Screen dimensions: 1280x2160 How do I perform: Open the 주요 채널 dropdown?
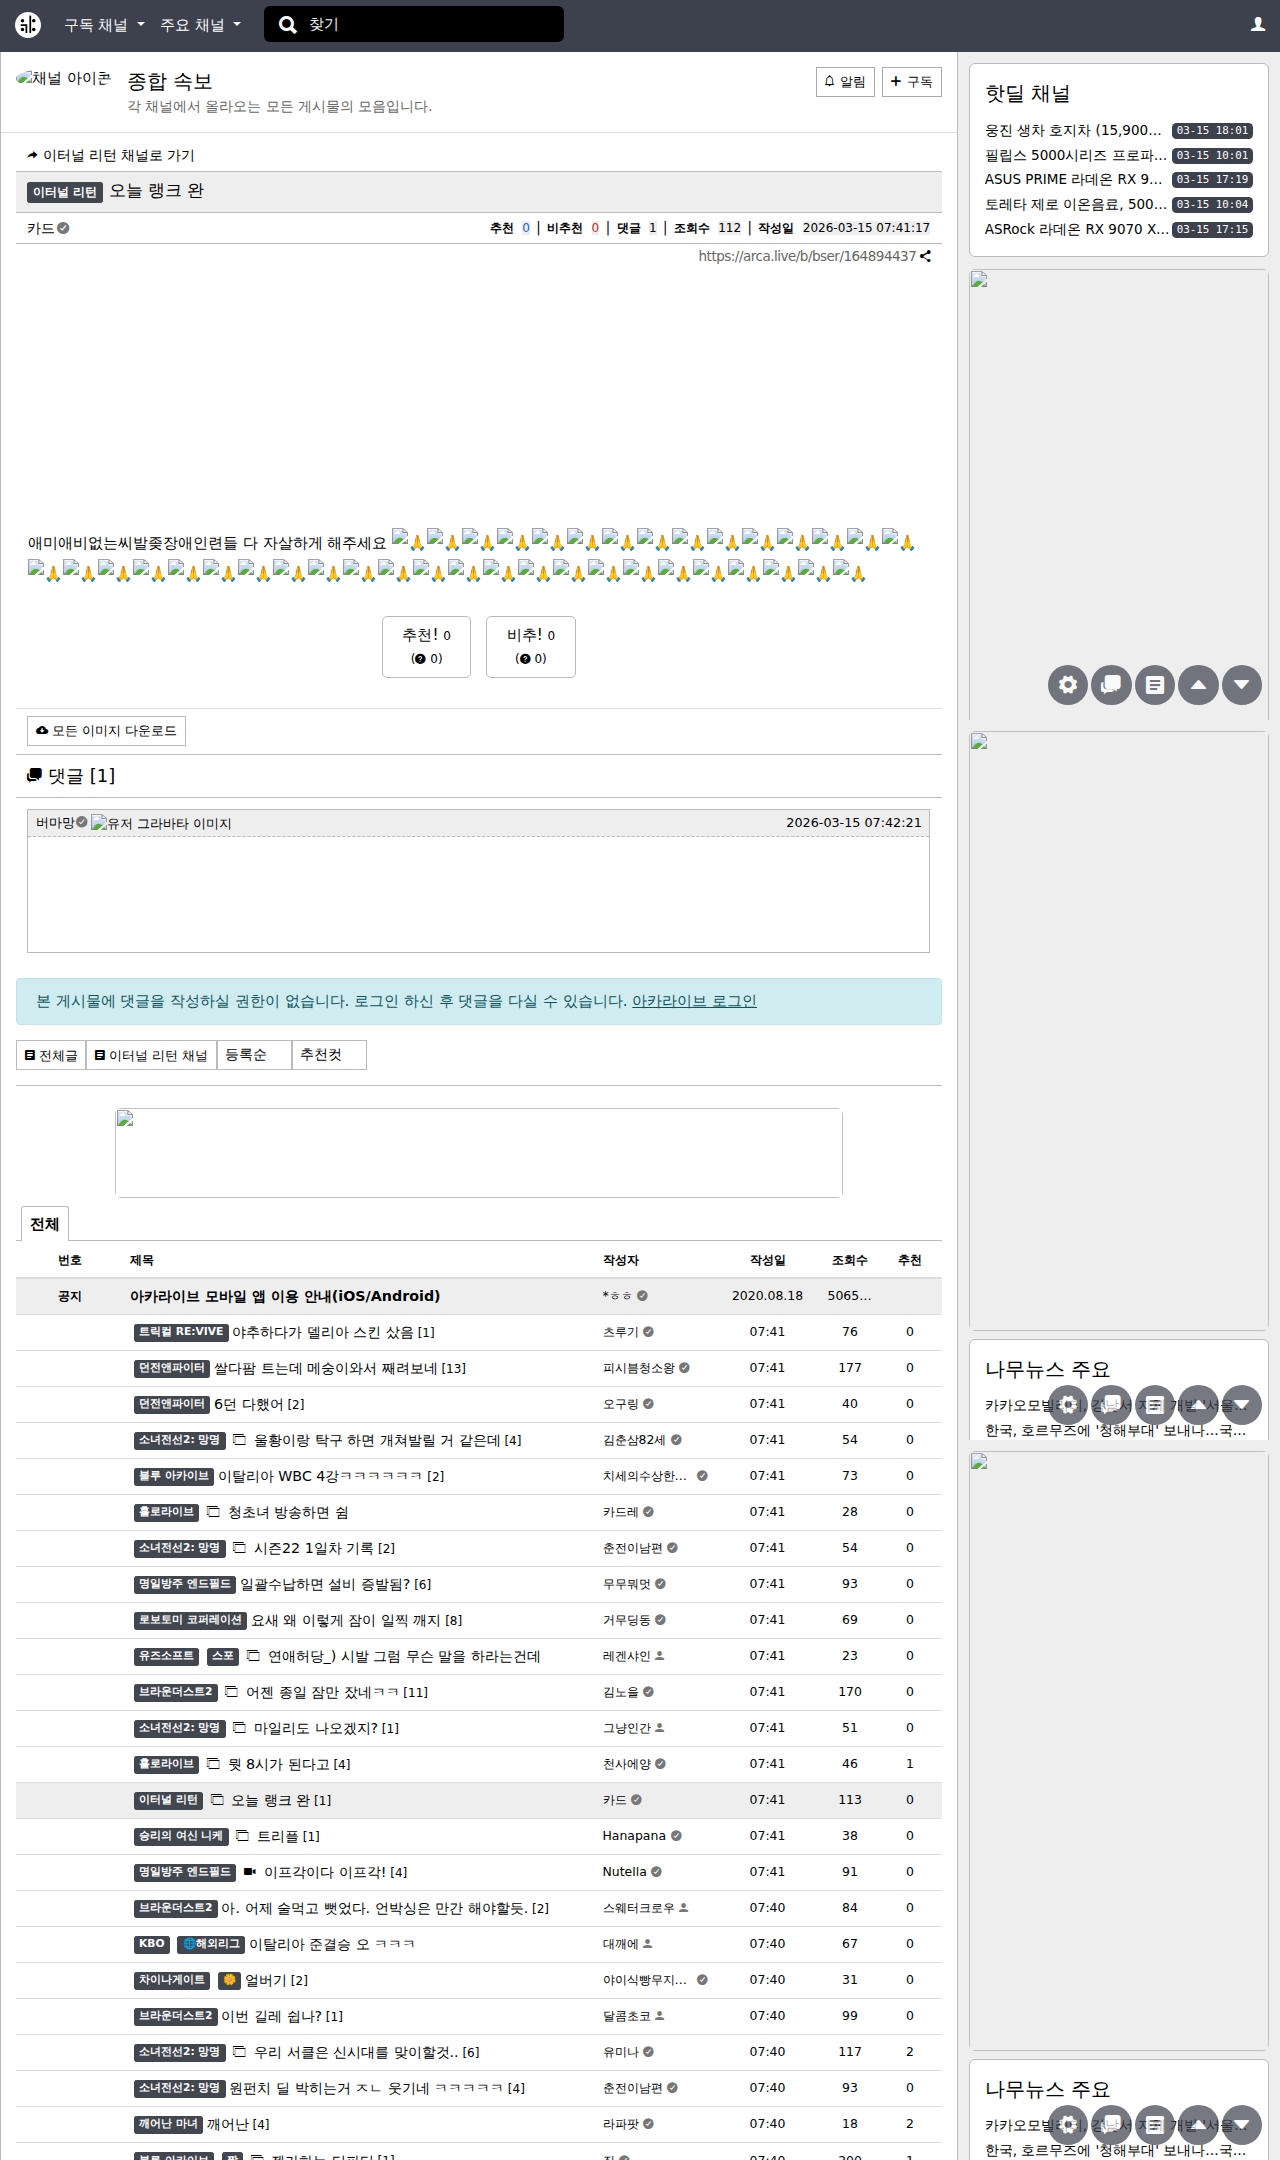(200, 25)
